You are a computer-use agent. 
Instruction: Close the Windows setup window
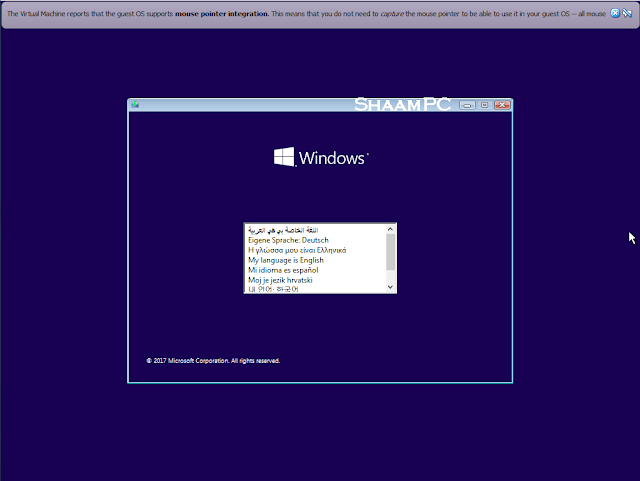(502, 105)
